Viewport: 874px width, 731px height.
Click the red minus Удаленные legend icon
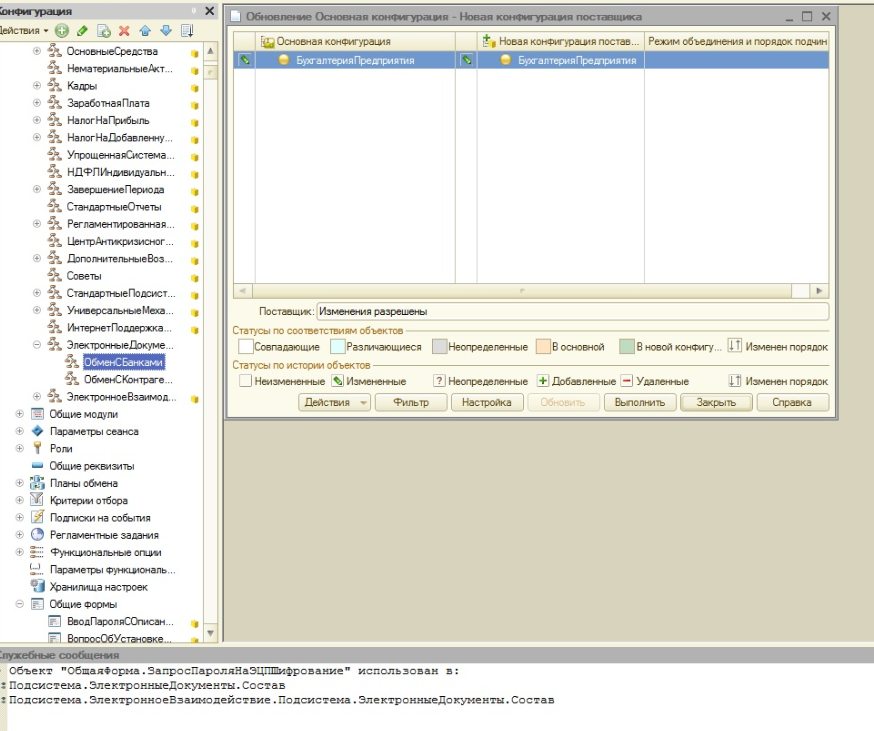[x=627, y=381]
